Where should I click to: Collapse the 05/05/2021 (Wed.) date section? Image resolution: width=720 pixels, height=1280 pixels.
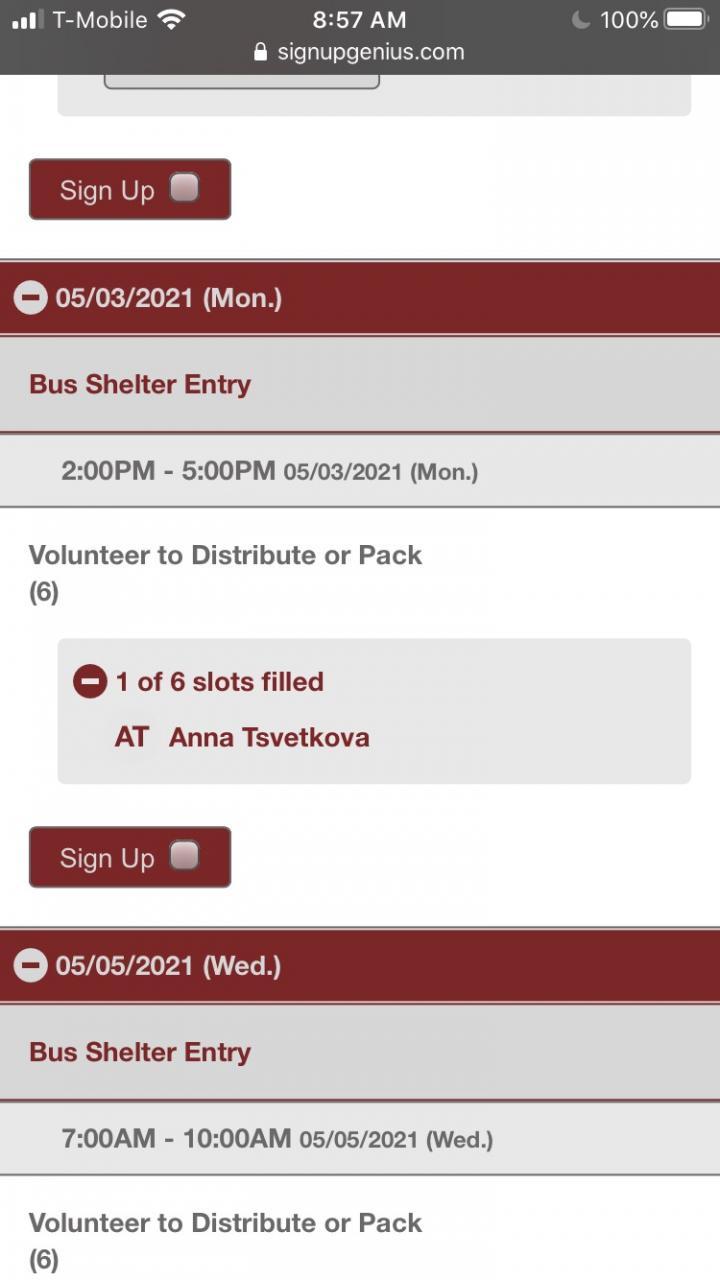31,965
